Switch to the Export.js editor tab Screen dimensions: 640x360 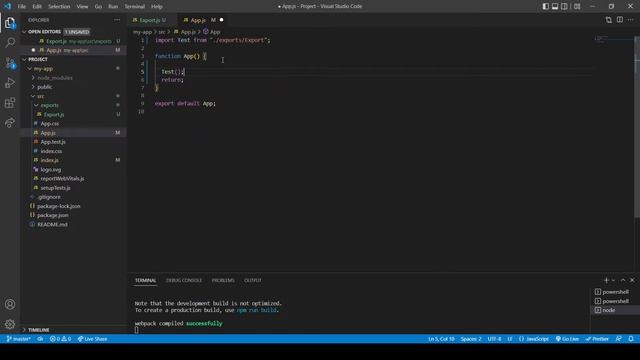tap(152, 20)
